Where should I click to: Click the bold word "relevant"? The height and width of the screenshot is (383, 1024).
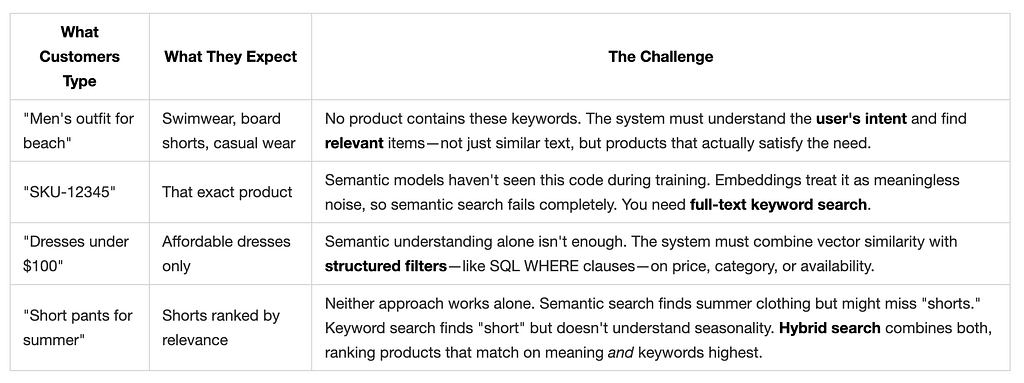point(354,143)
